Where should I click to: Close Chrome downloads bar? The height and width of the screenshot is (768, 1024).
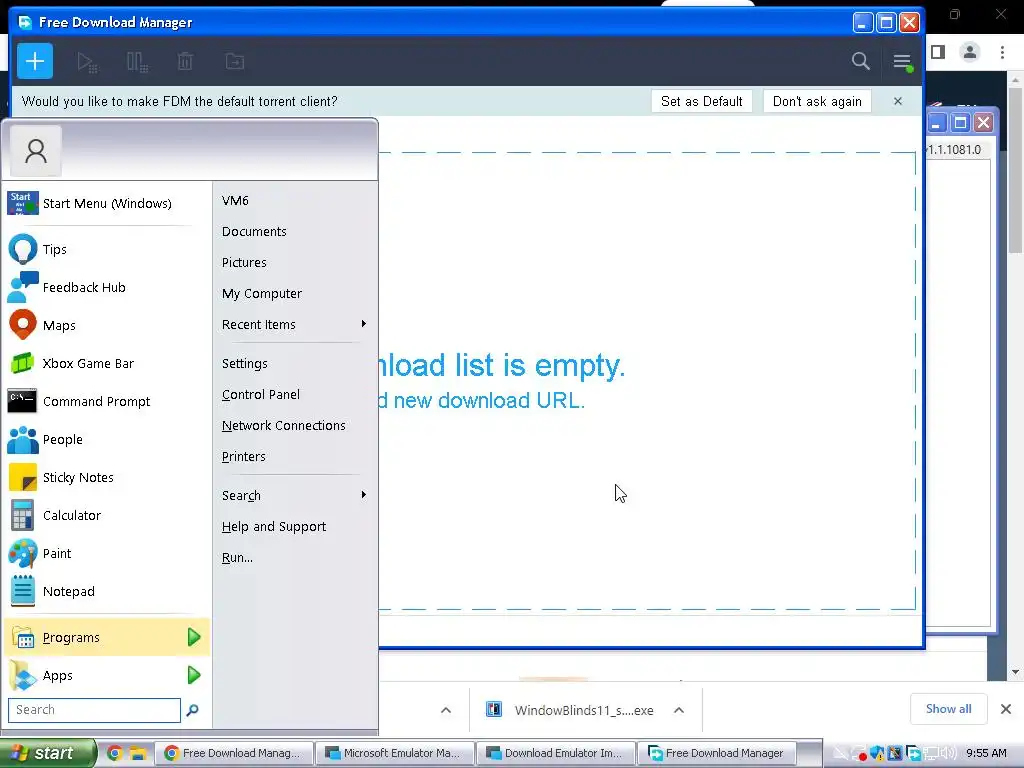pos(1006,709)
